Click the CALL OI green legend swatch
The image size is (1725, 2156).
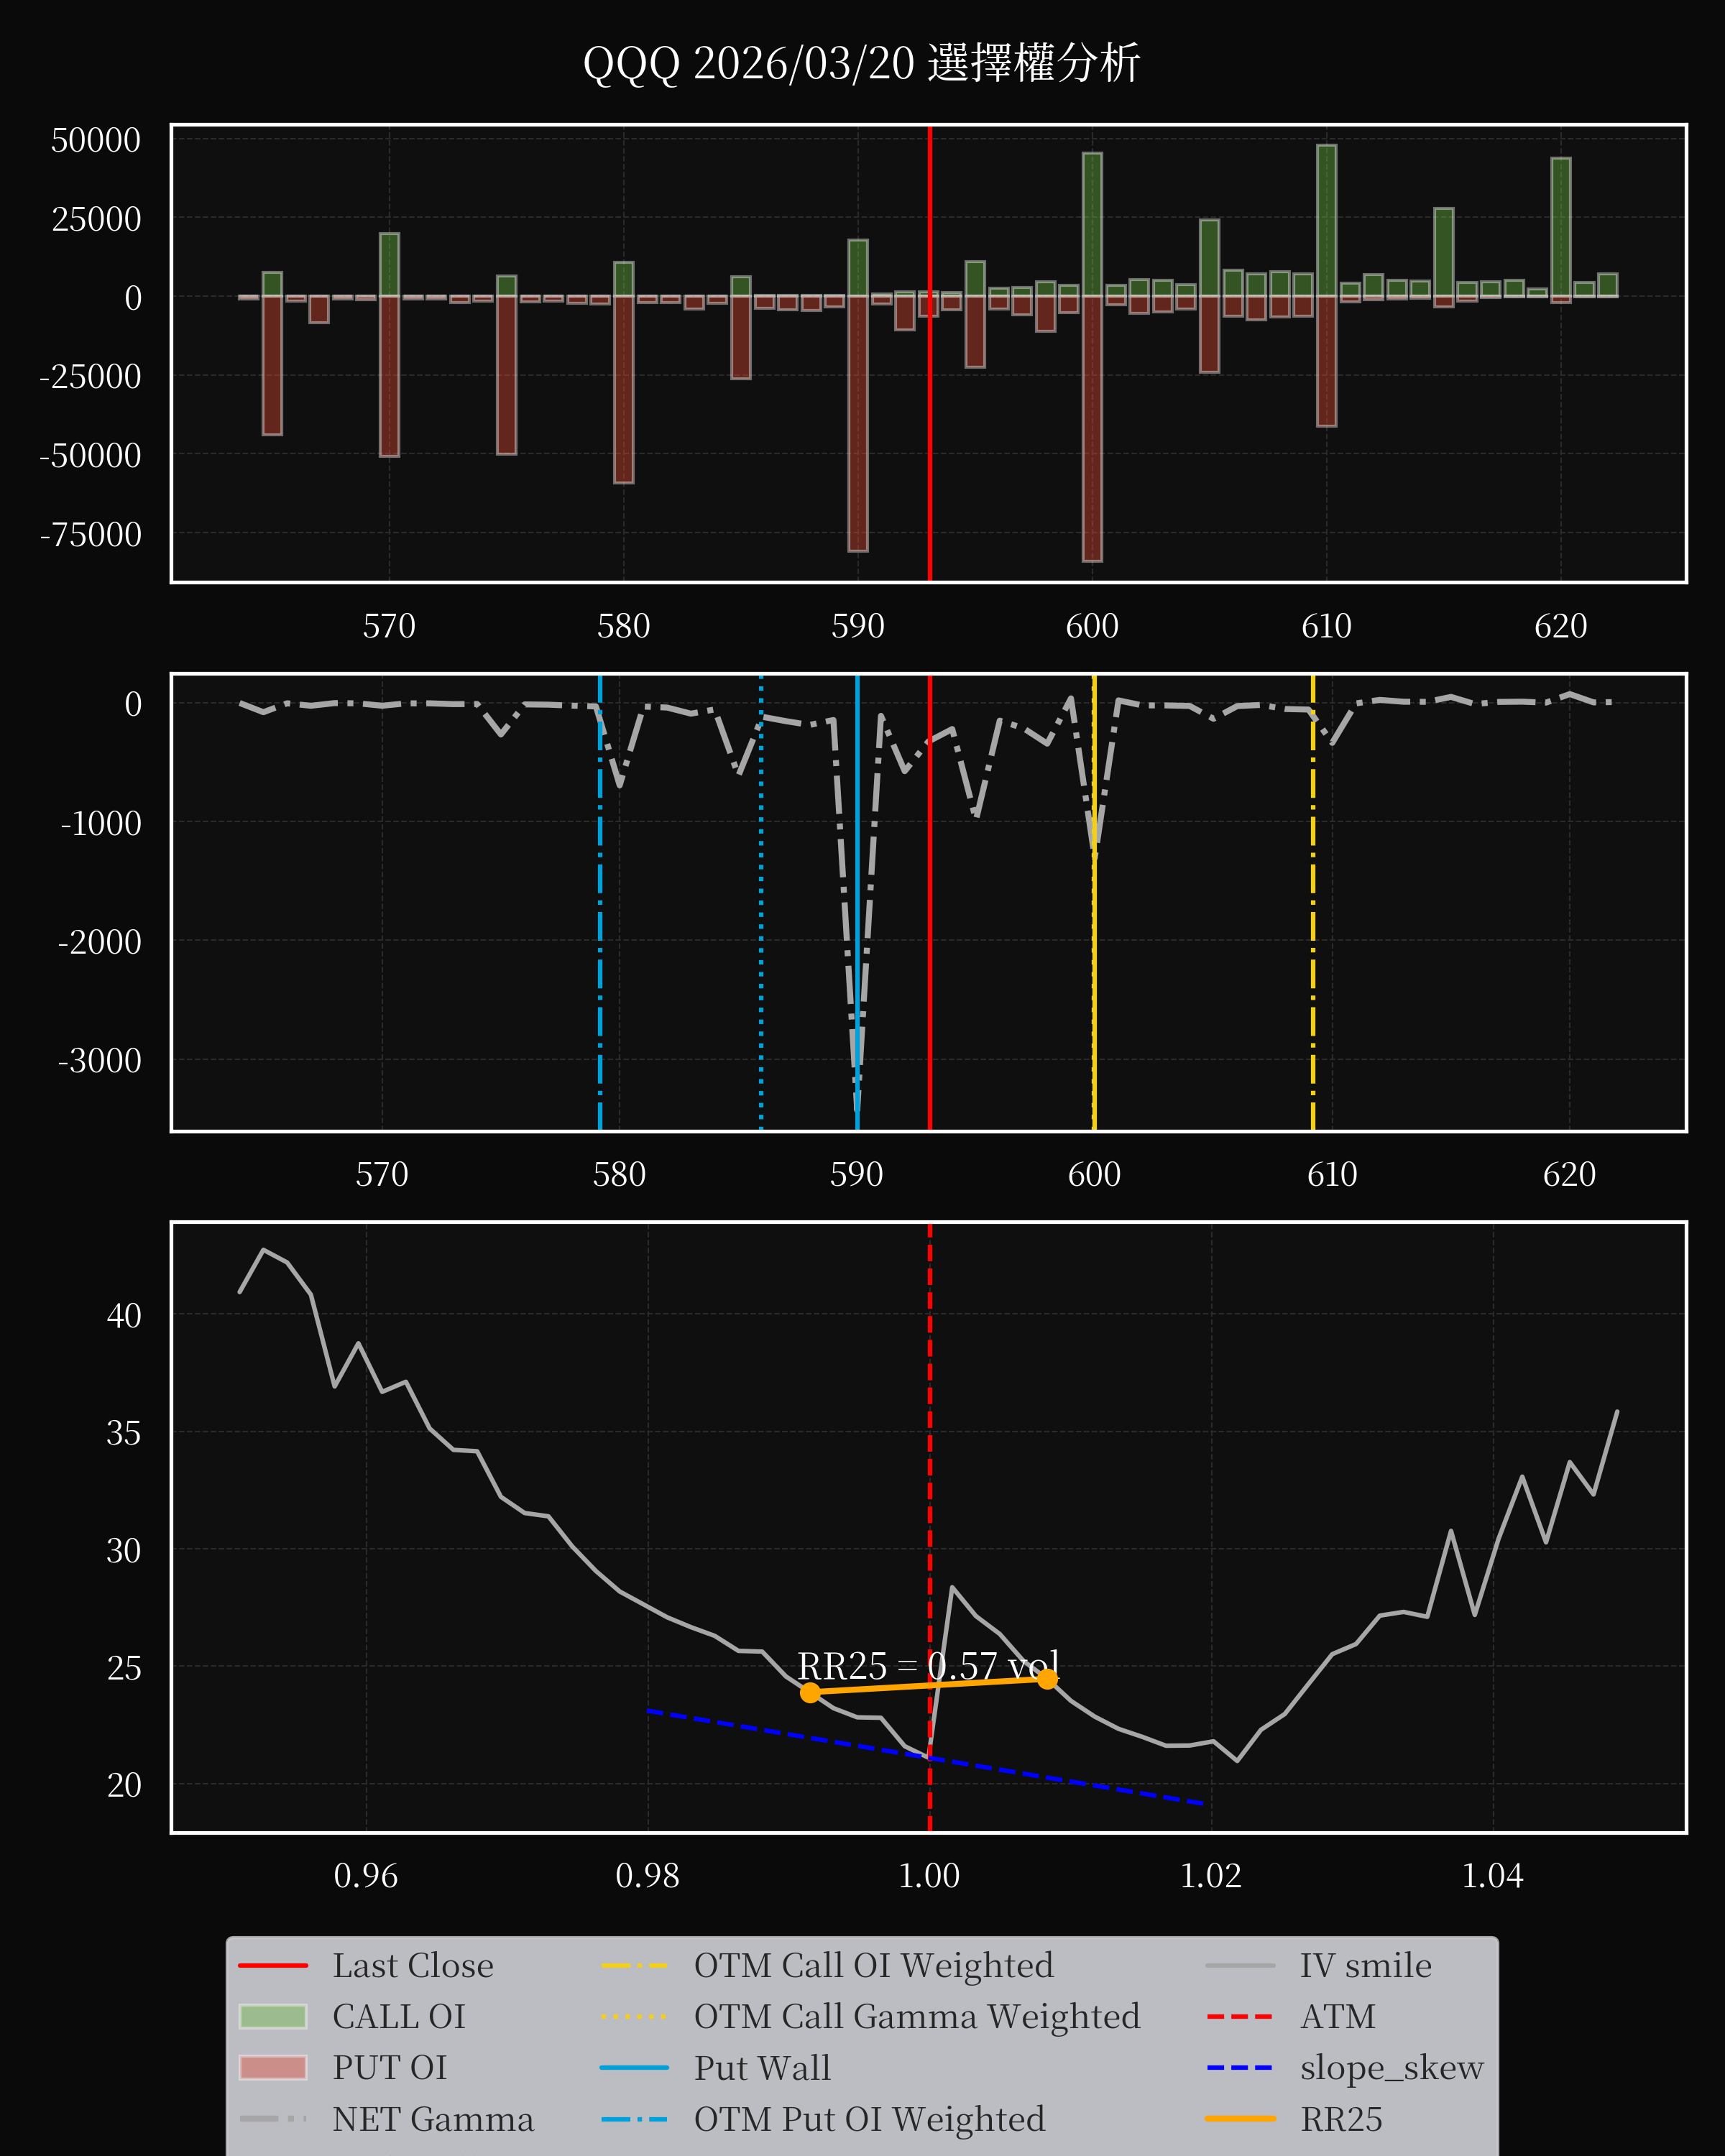click(273, 2016)
